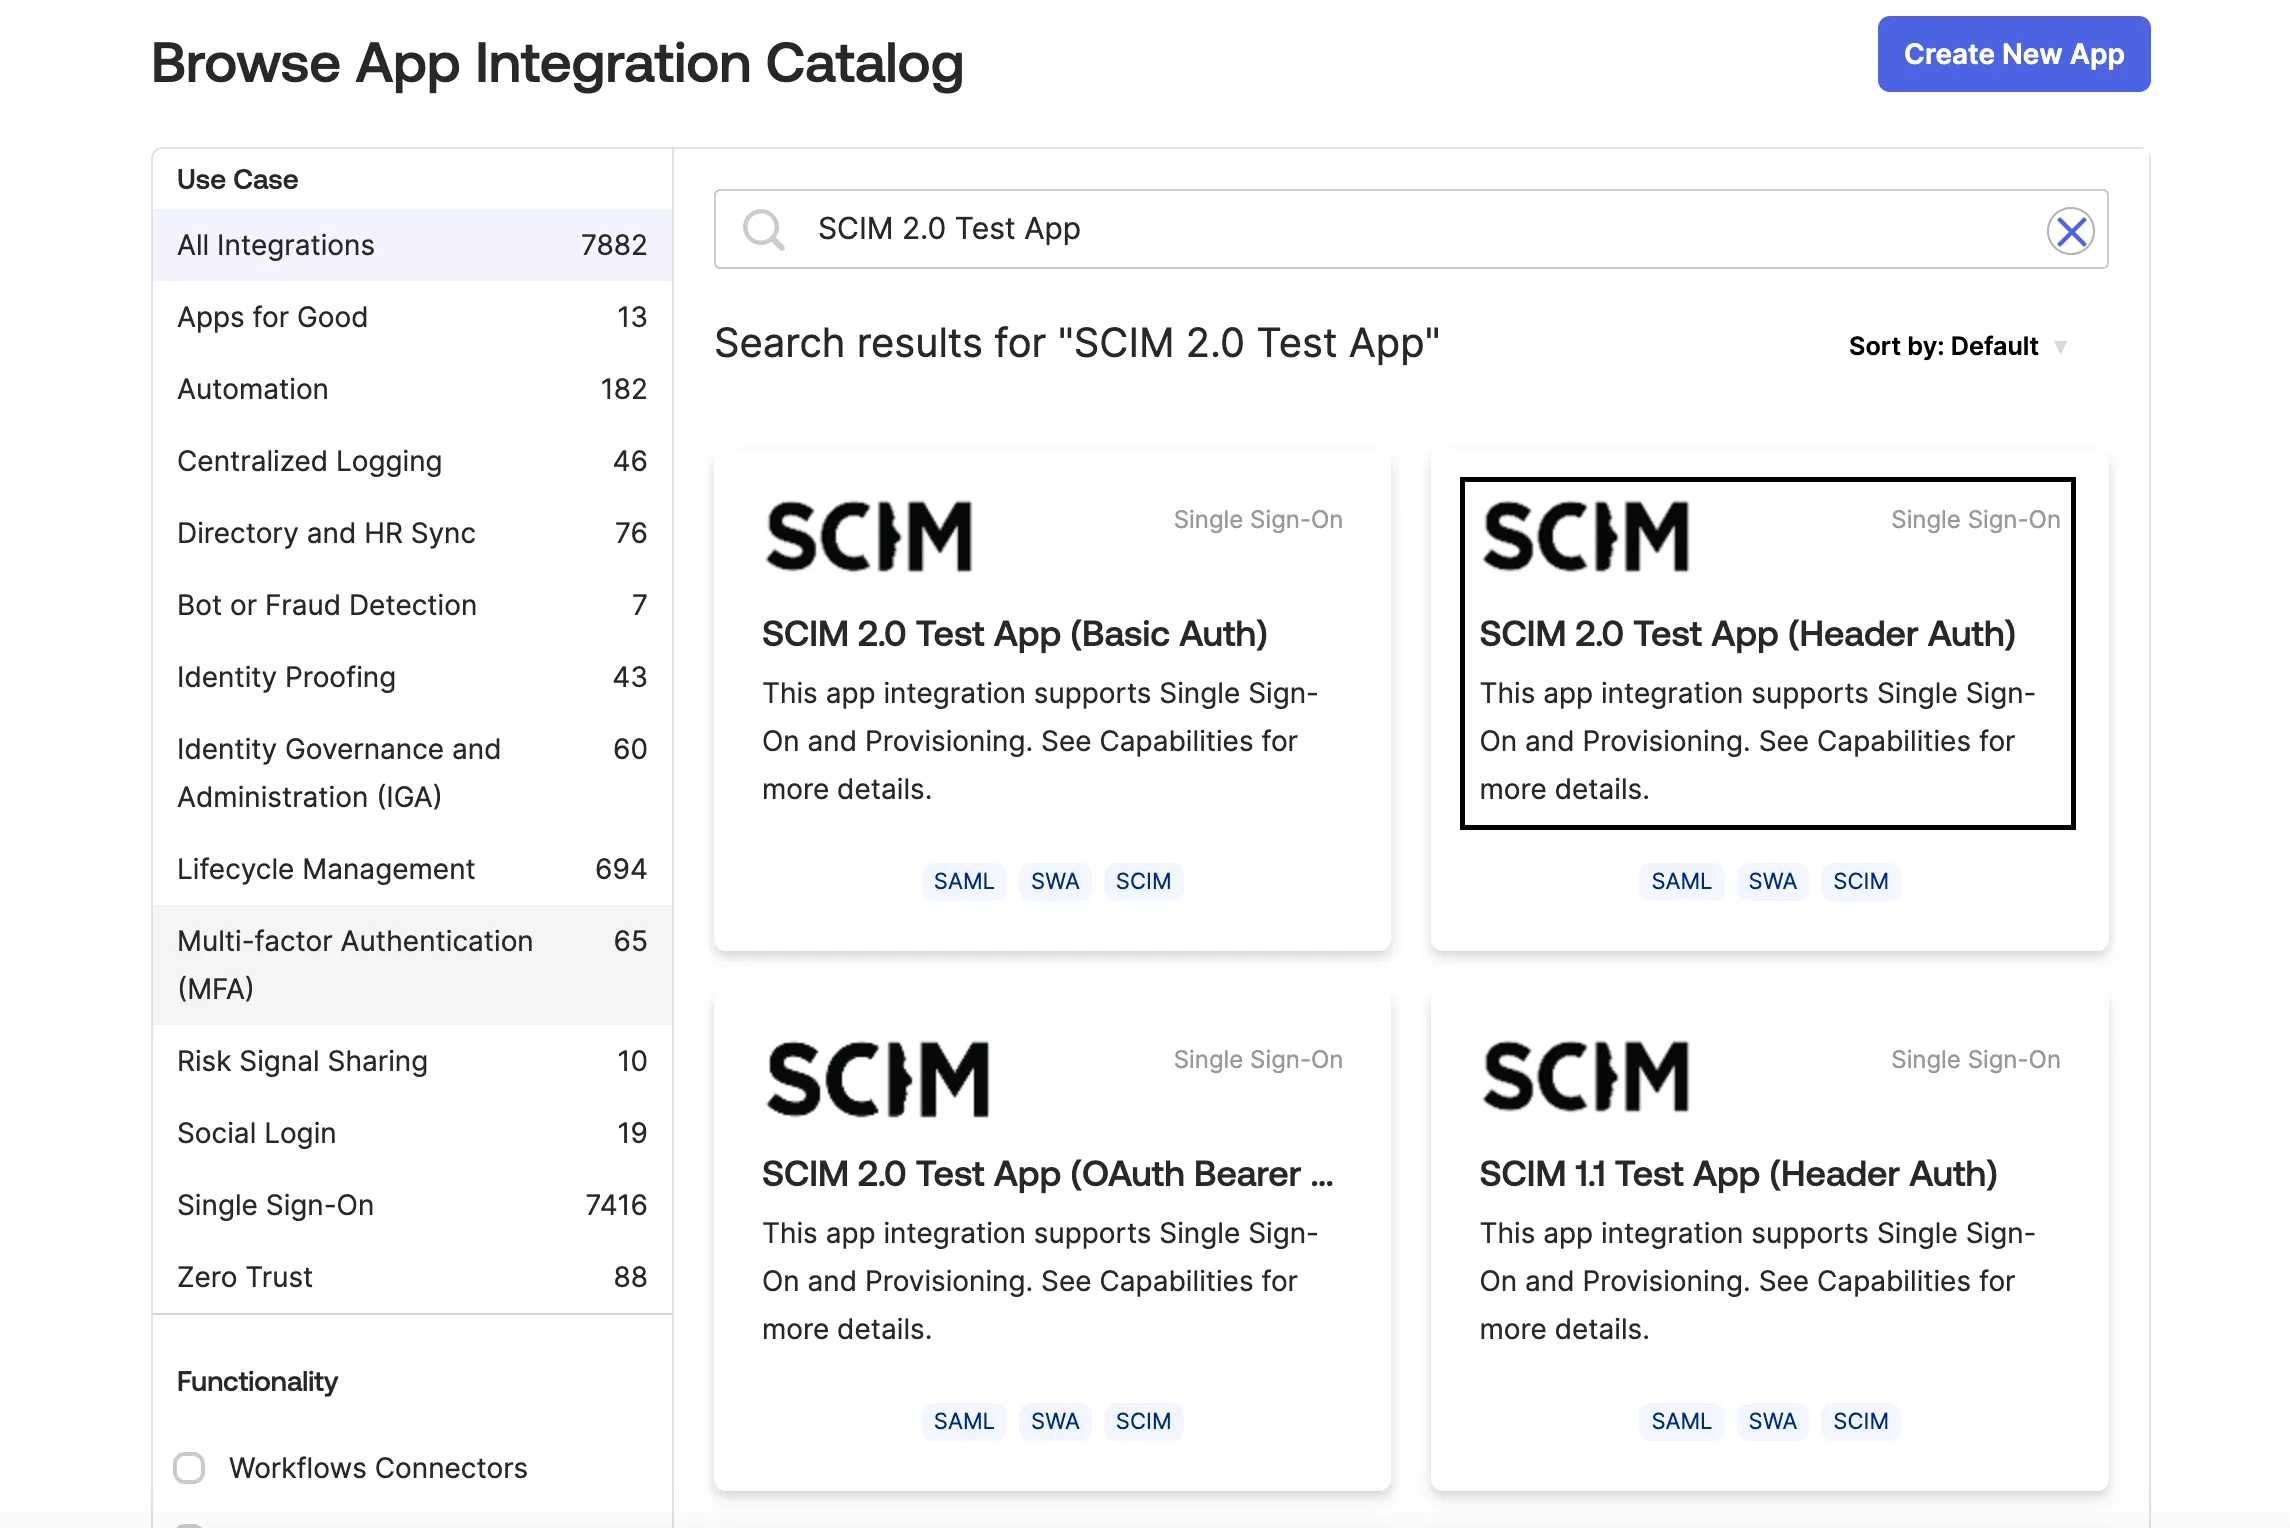The width and height of the screenshot is (2290, 1528).
Task: Click SCIM tag on SCIM 1.1 card
Action: [x=1860, y=1421]
